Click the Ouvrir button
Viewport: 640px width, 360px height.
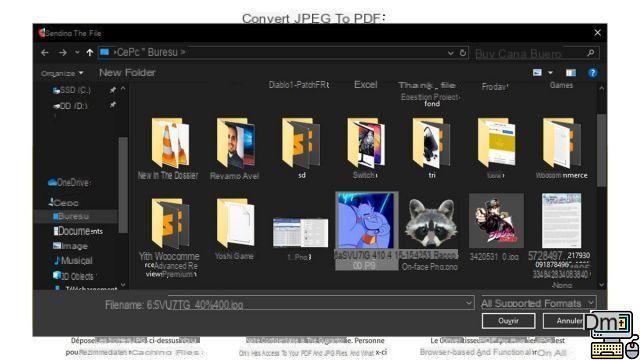[509, 321]
